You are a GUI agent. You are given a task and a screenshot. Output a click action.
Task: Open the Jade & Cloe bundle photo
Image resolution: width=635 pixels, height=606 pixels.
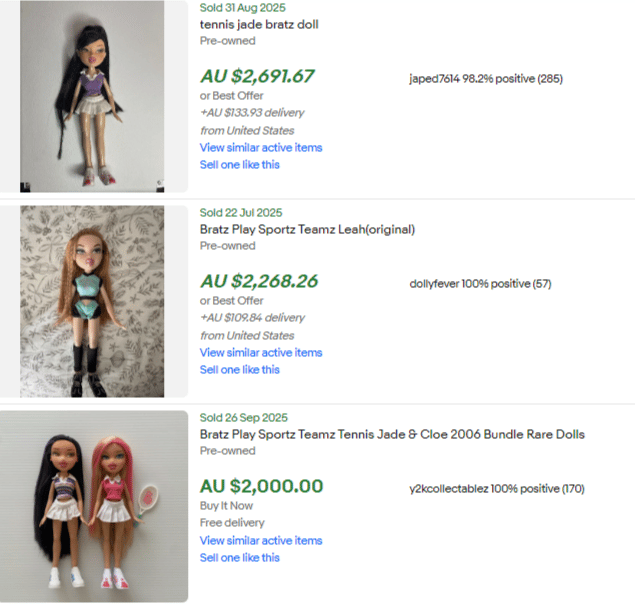click(x=94, y=506)
